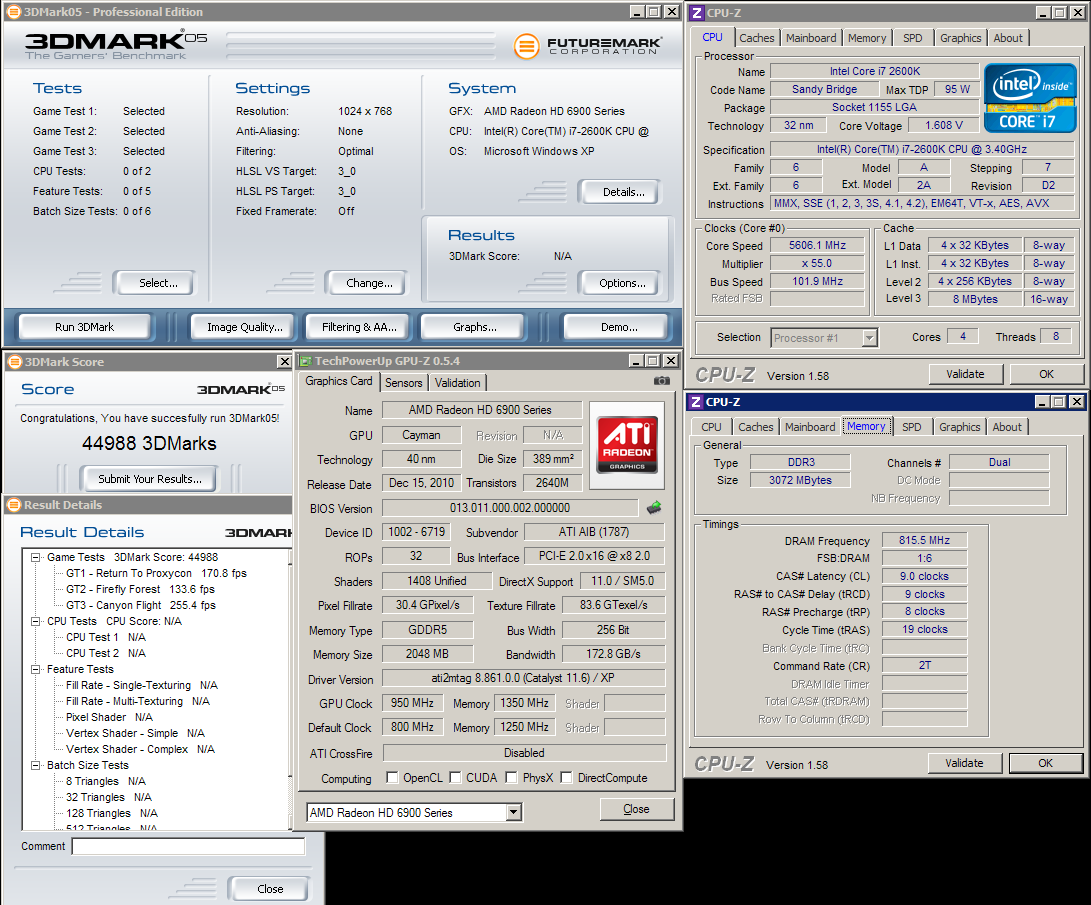This screenshot has height=905, width=1091.
Task: Click the 950 MHz GPU Clock field
Action: click(412, 703)
